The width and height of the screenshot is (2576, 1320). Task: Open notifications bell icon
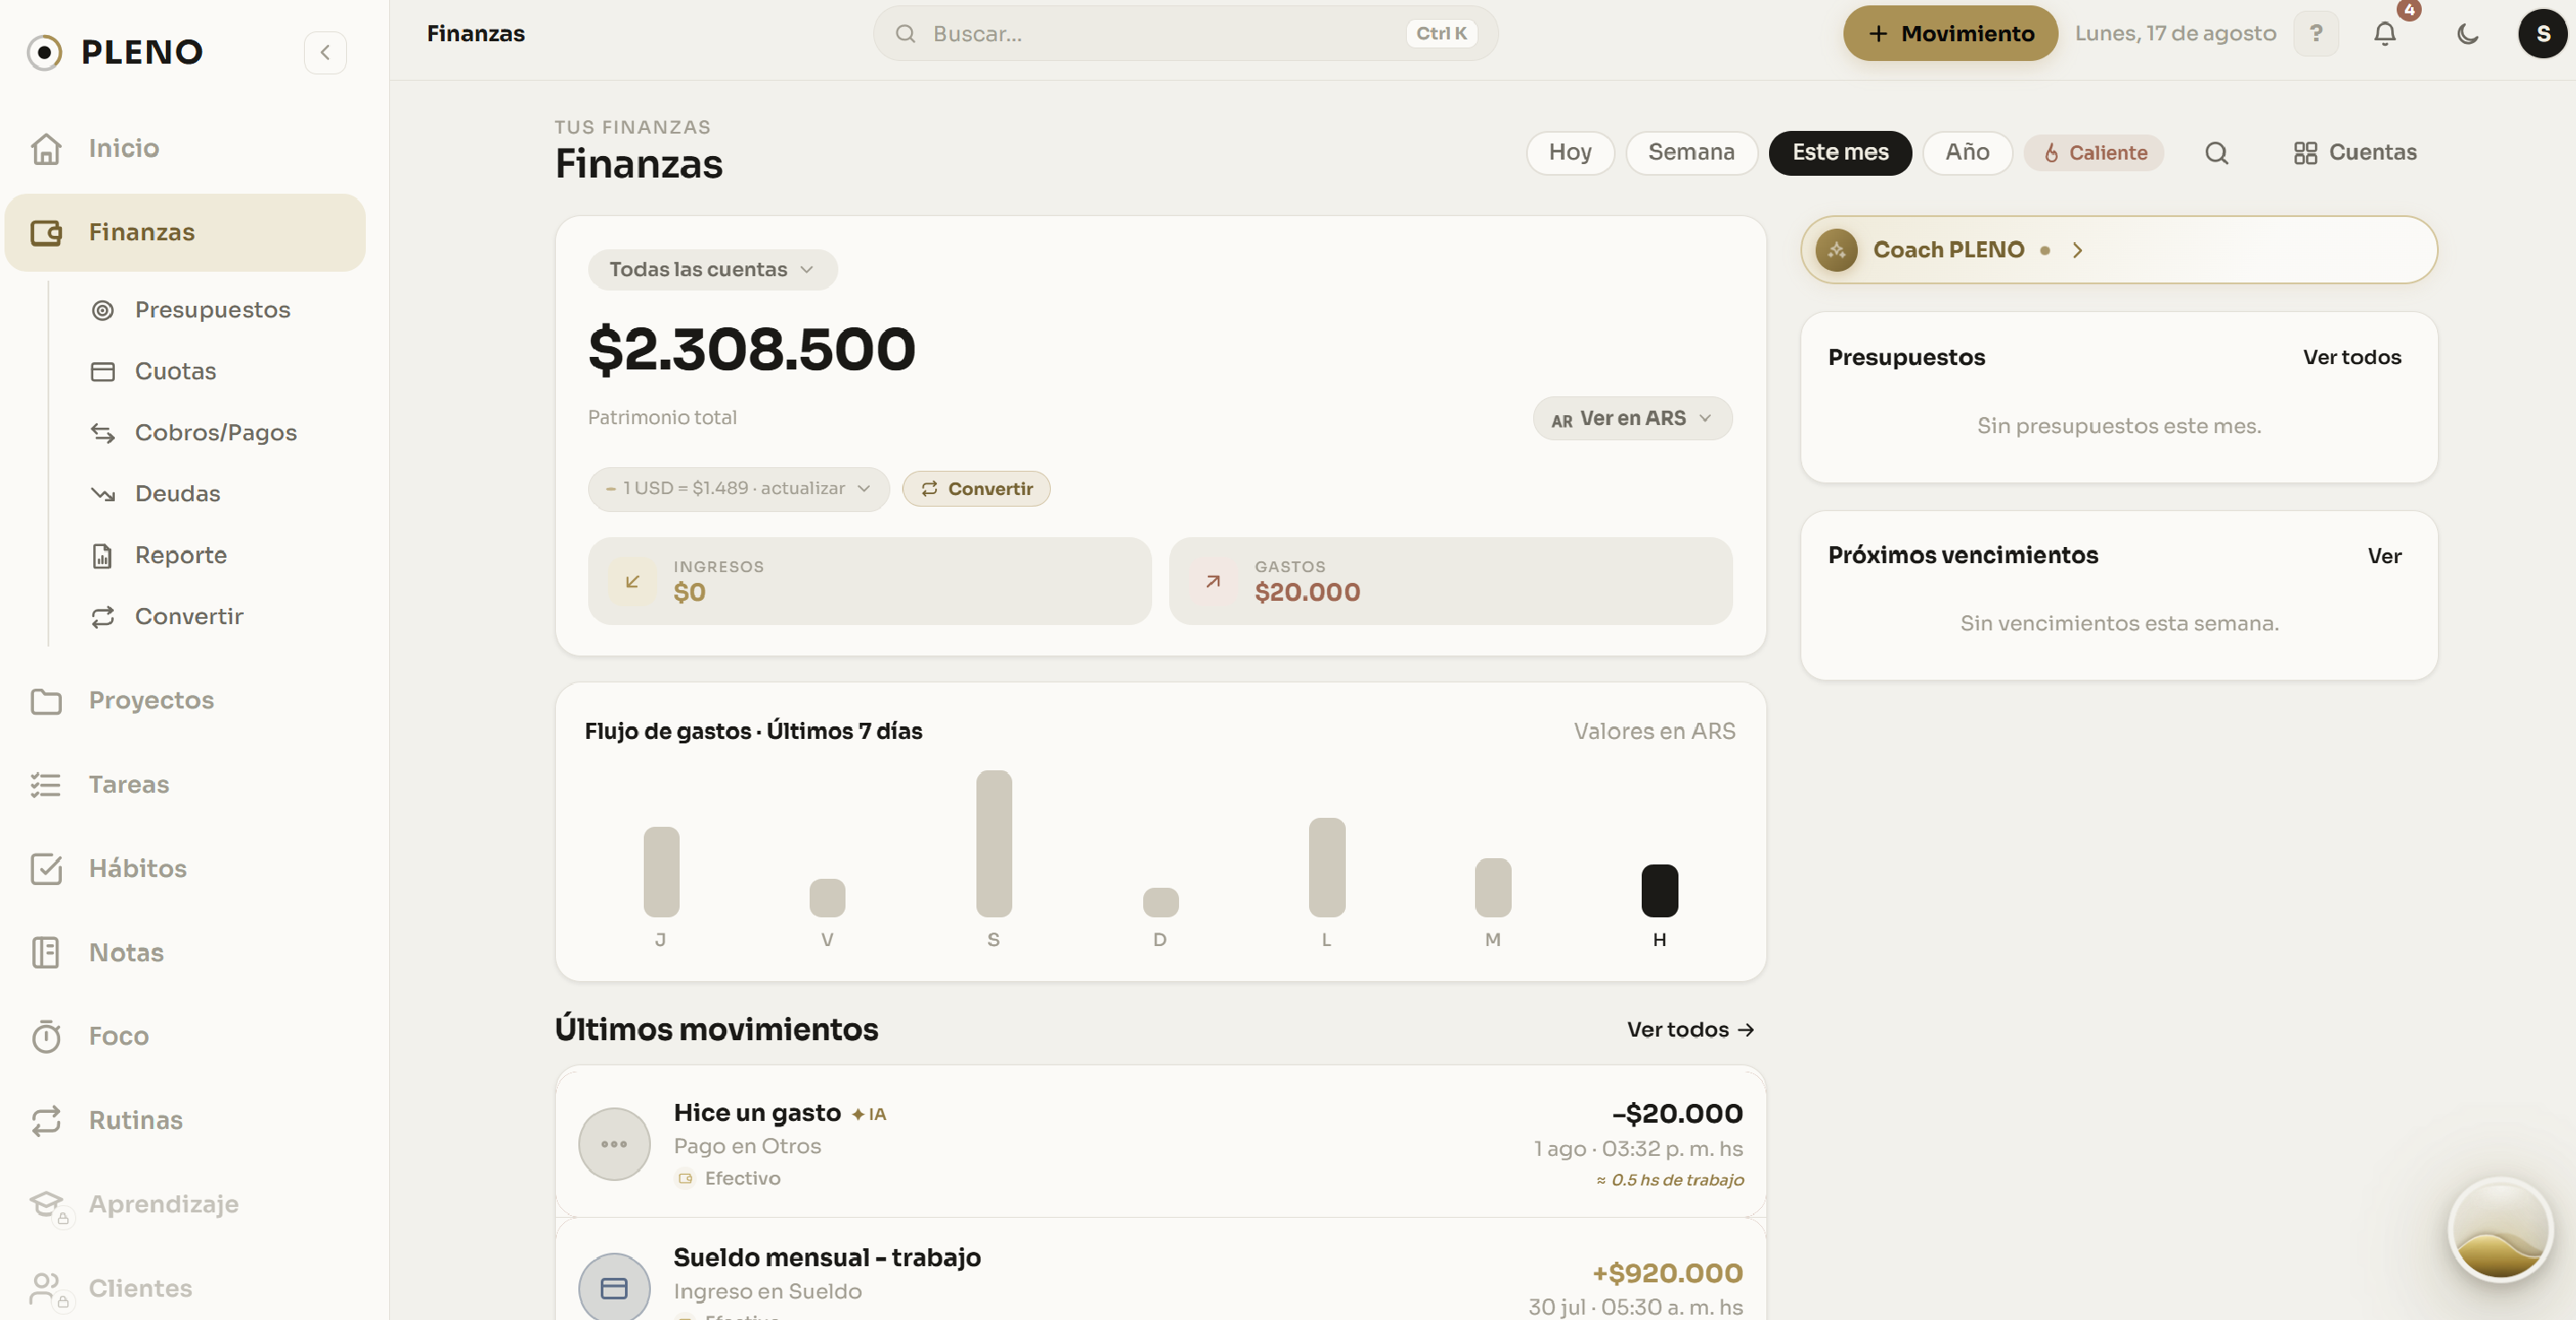click(2385, 34)
